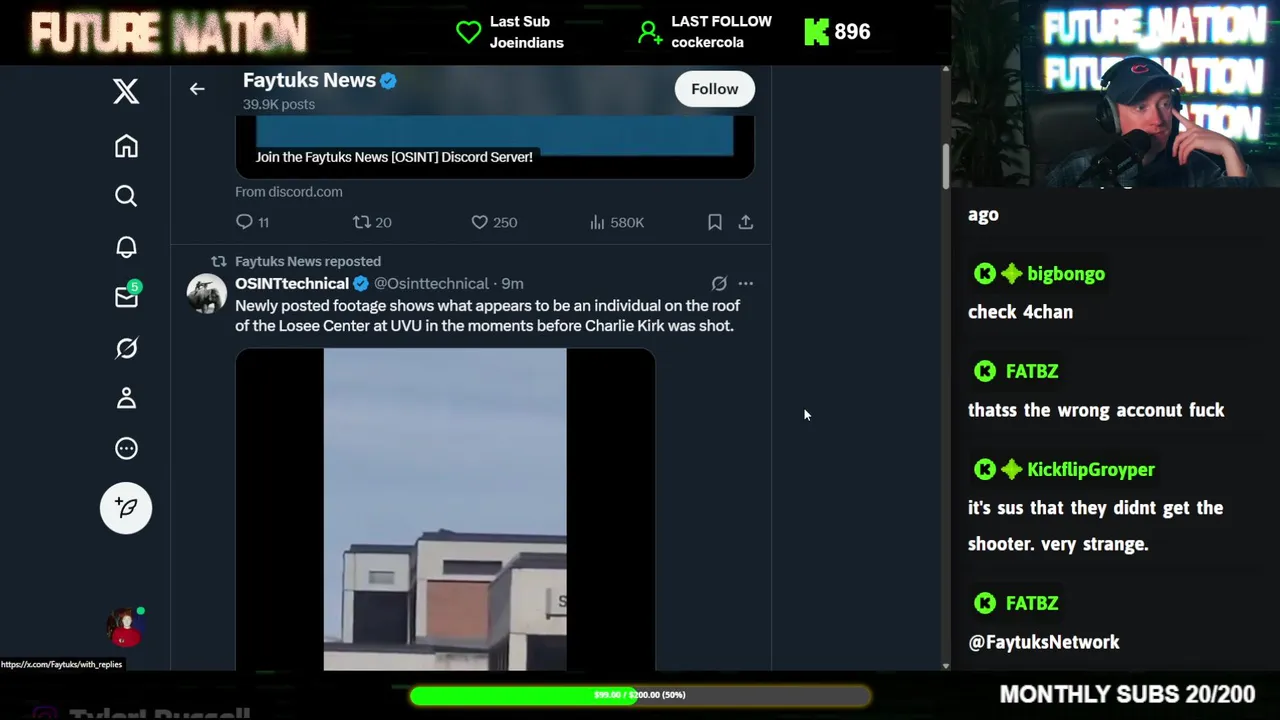This screenshot has width=1280, height=720.
Task: Open the Notifications bell icon
Action: coord(126,247)
